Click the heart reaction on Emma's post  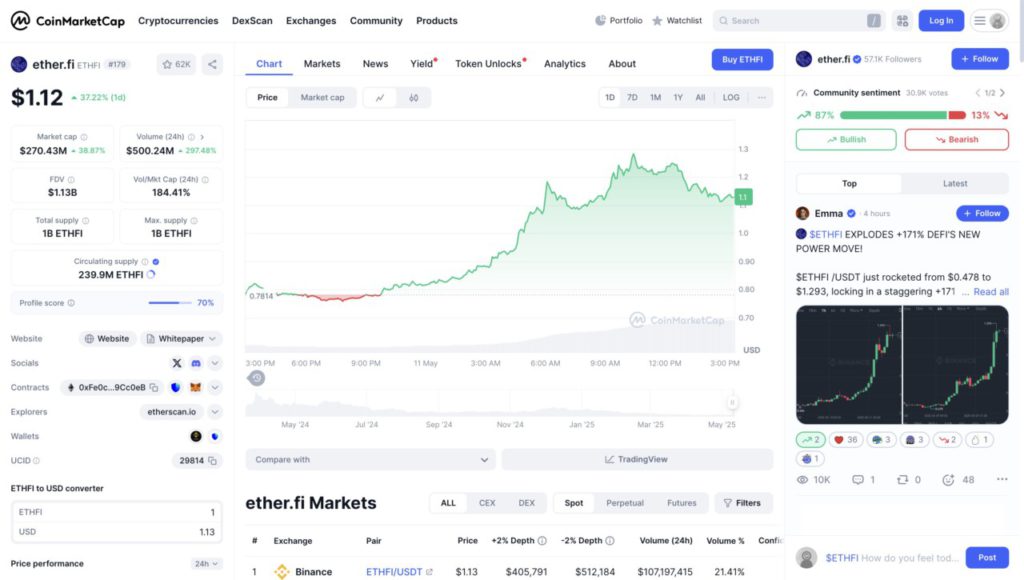[x=846, y=439]
